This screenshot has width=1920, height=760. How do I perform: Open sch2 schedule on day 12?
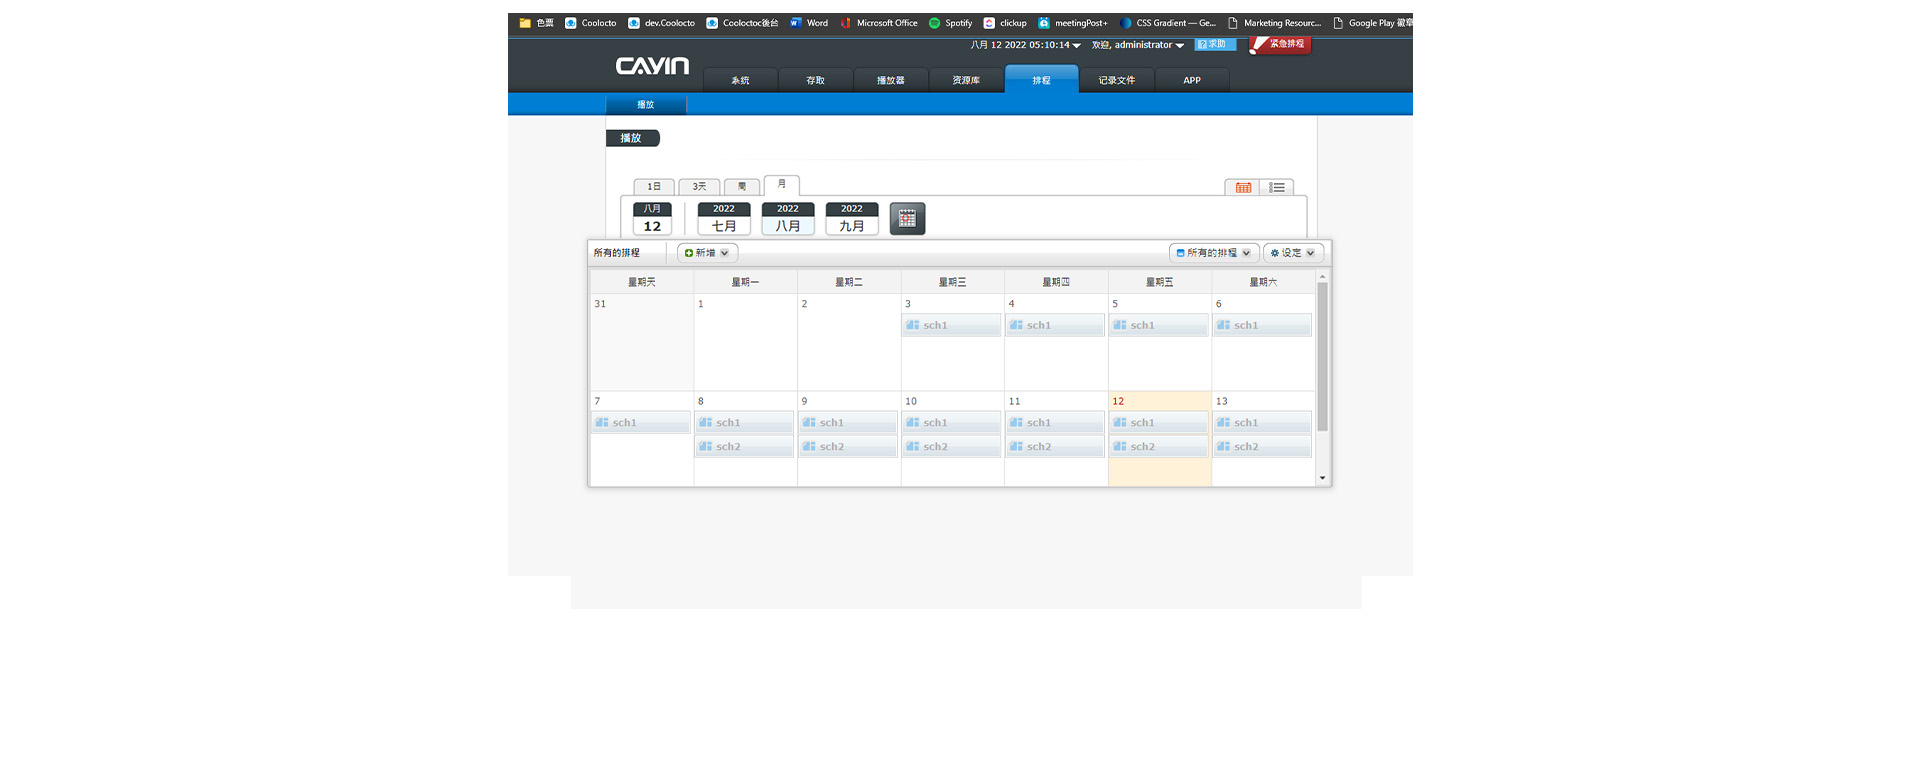(x=1159, y=447)
